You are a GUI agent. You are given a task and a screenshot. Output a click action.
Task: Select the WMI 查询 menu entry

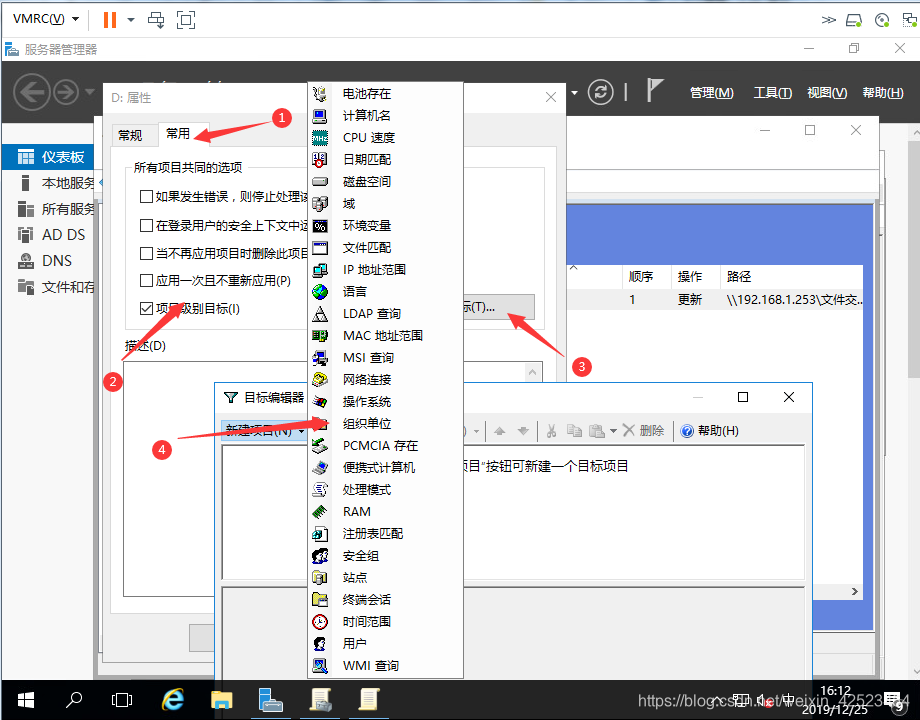[385, 666]
